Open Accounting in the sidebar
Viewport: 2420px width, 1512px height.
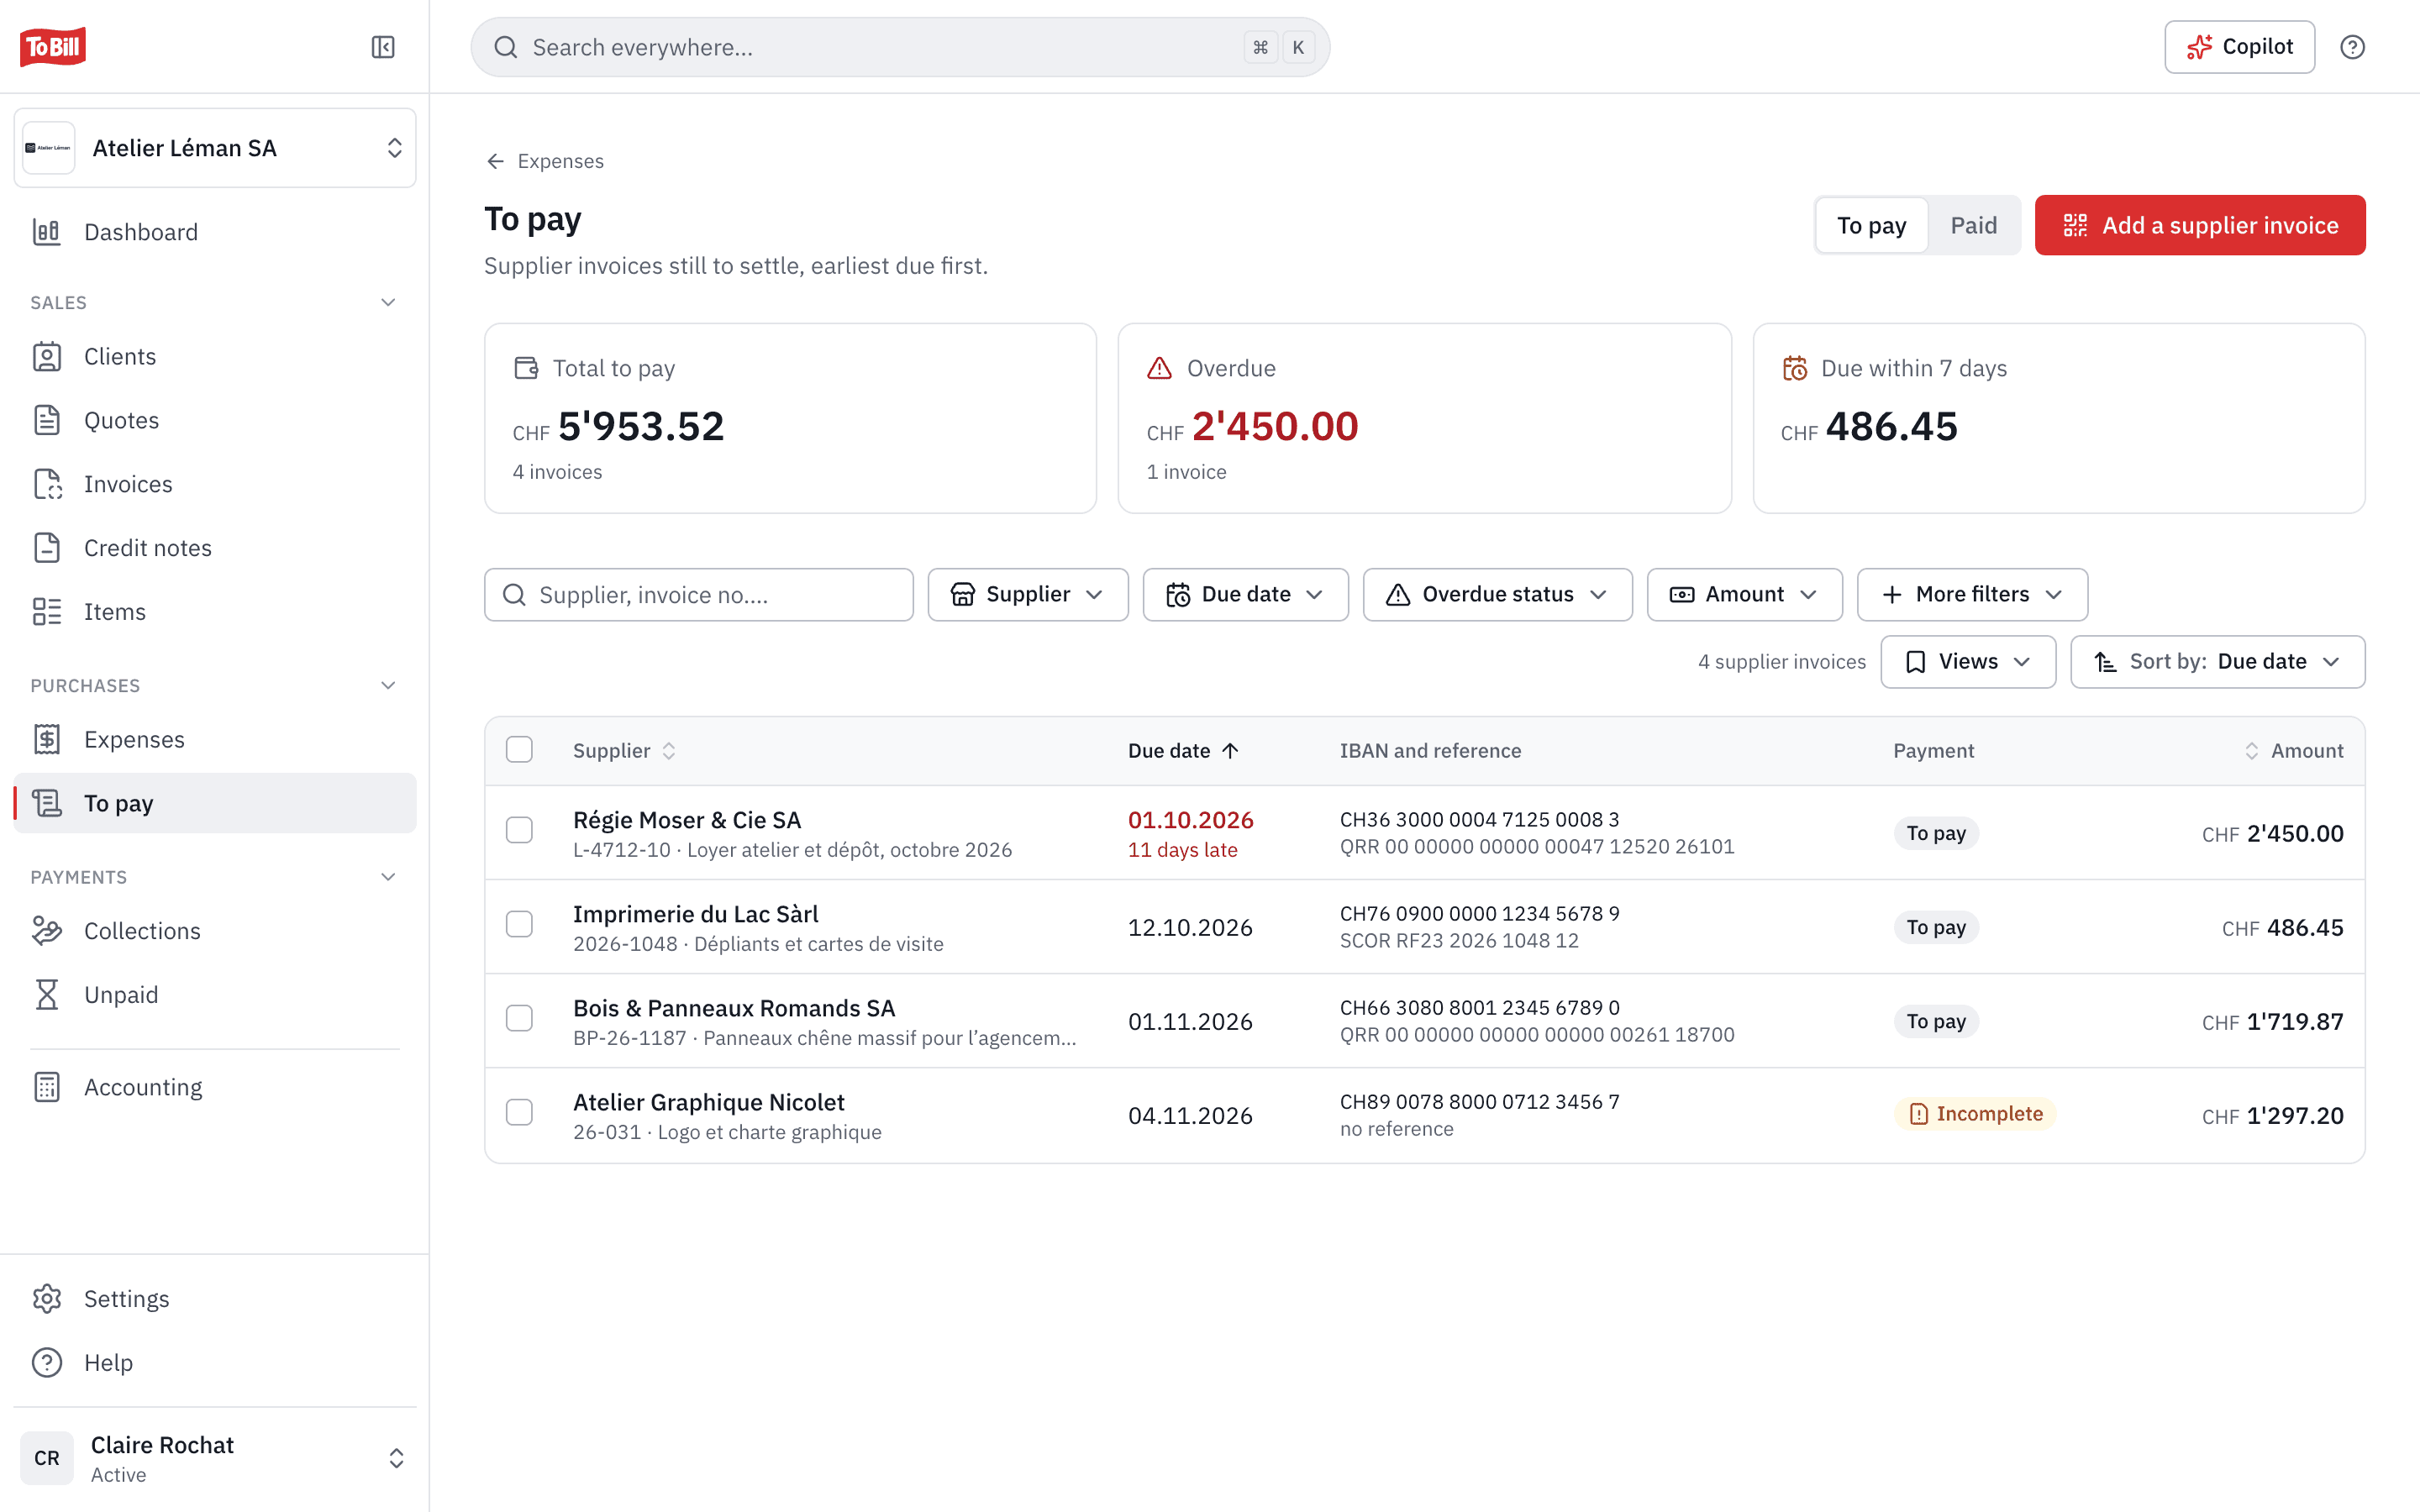click(215, 1087)
